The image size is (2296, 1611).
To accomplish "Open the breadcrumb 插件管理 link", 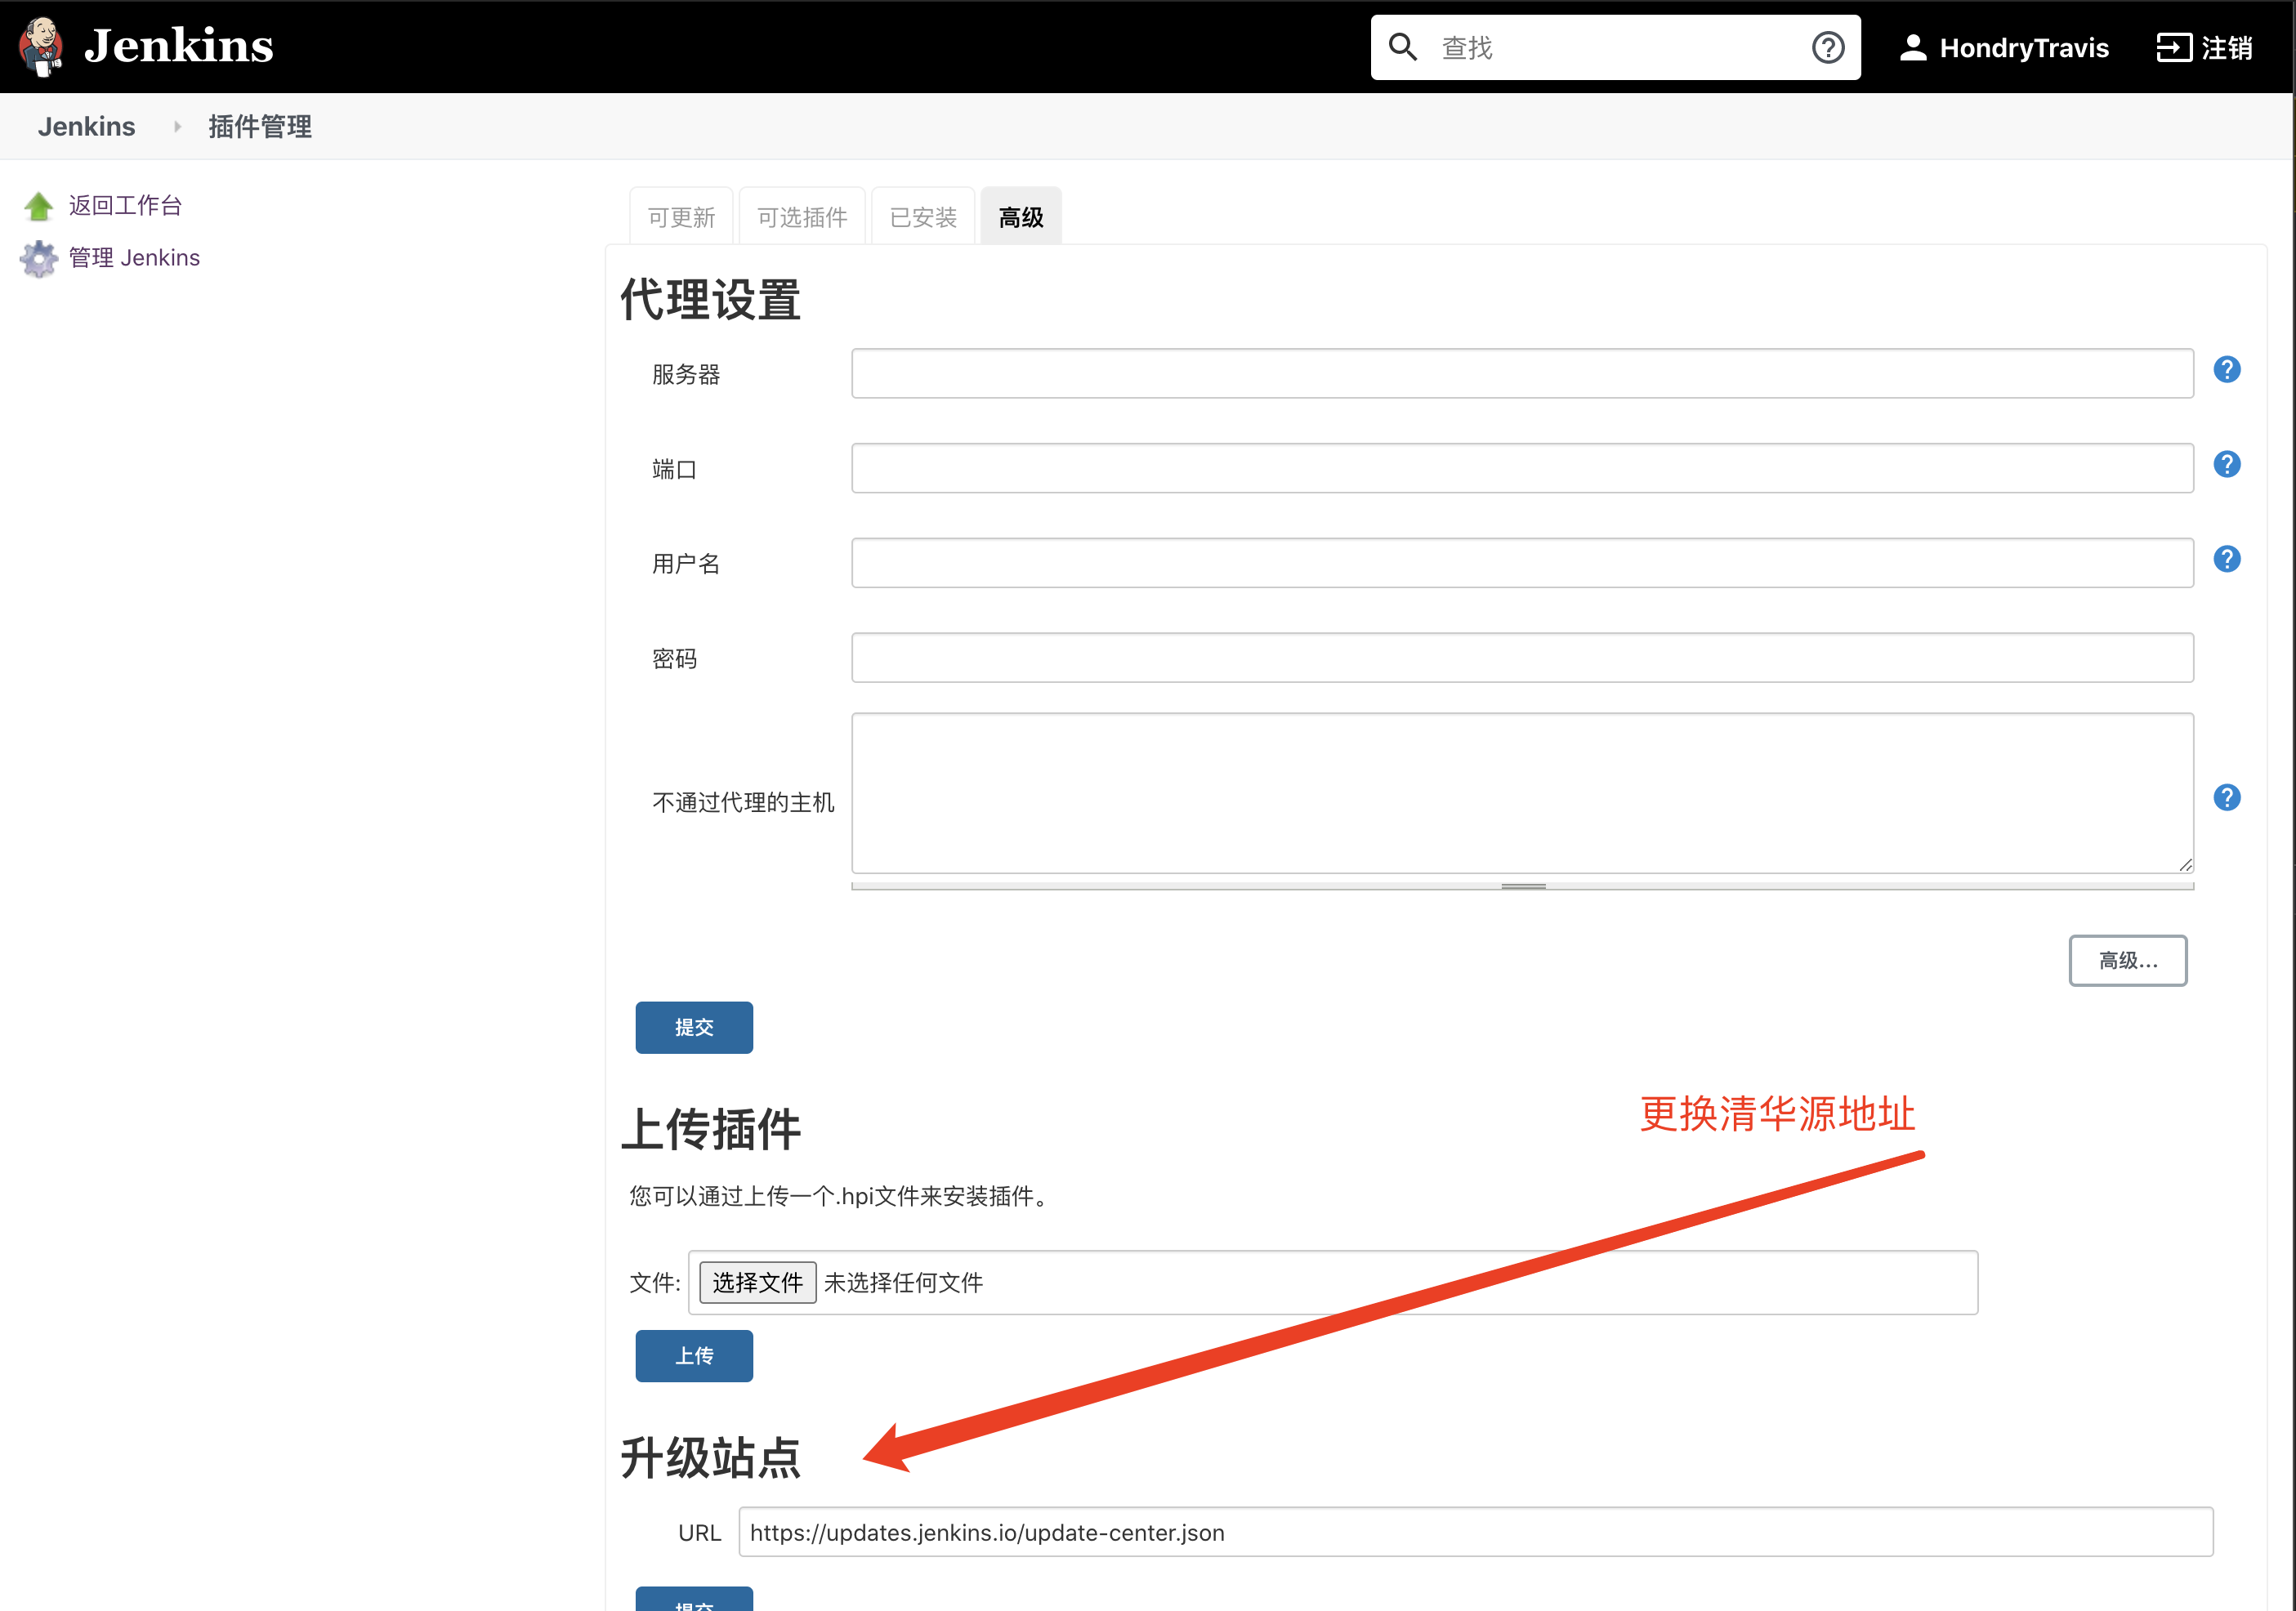I will pos(260,126).
